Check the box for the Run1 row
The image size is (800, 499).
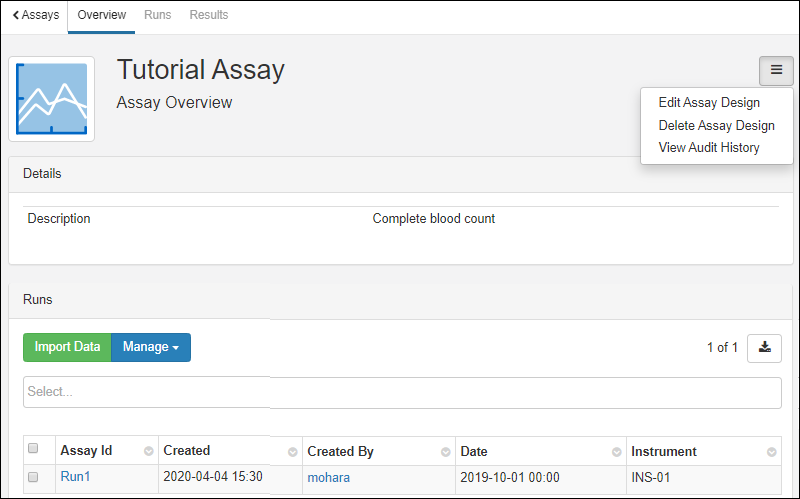coord(33,478)
